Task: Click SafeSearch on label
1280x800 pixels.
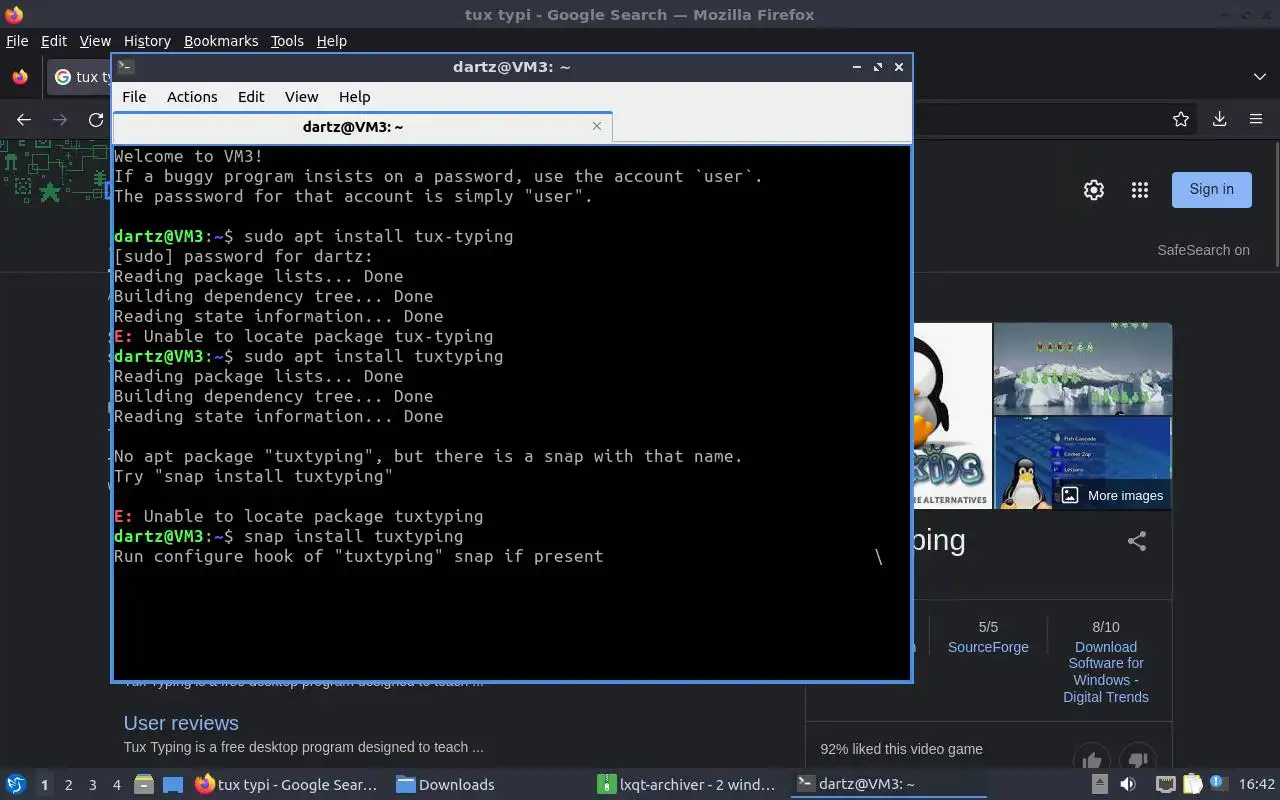Action: [x=1203, y=250]
